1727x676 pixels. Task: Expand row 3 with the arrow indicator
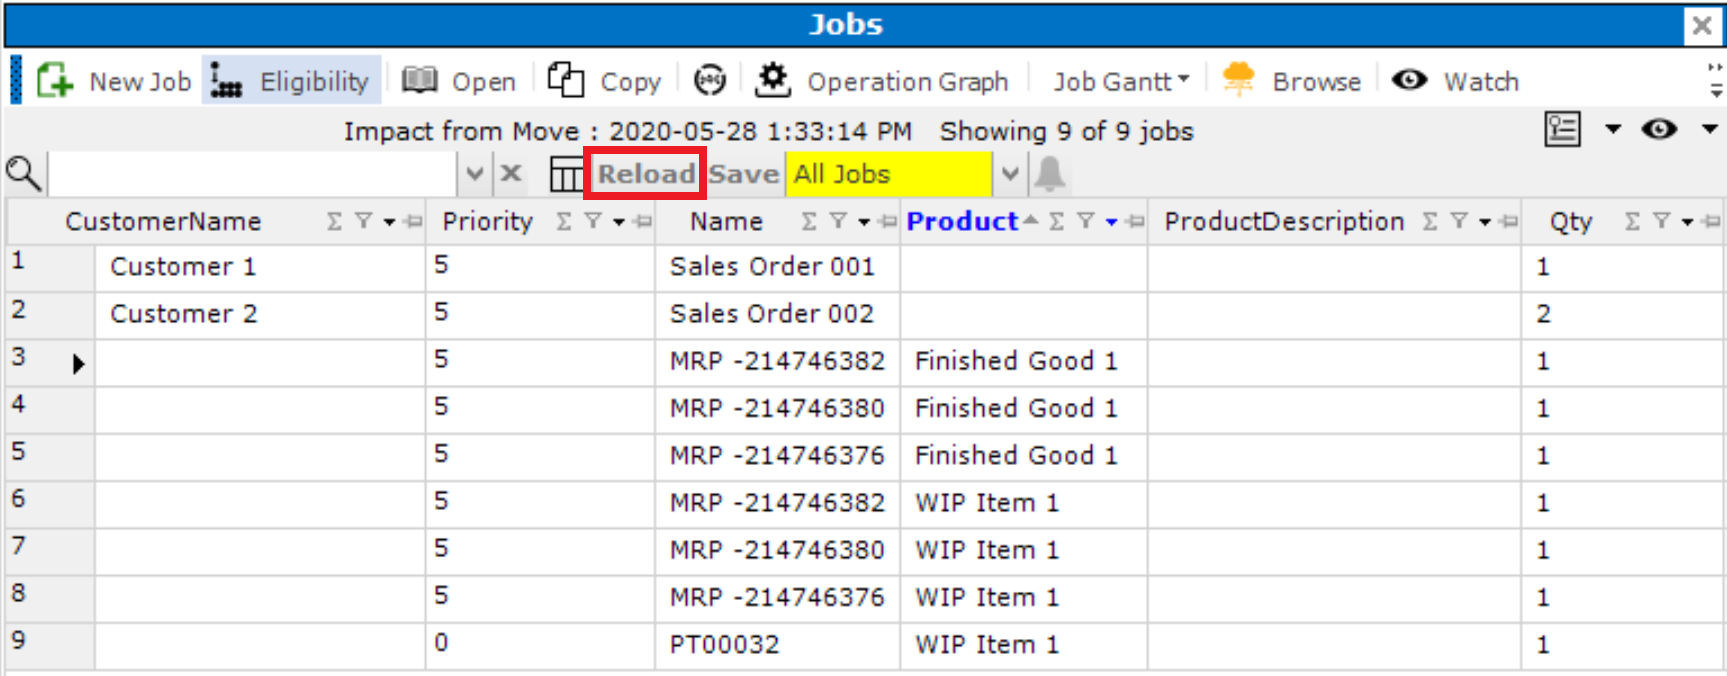pos(78,364)
